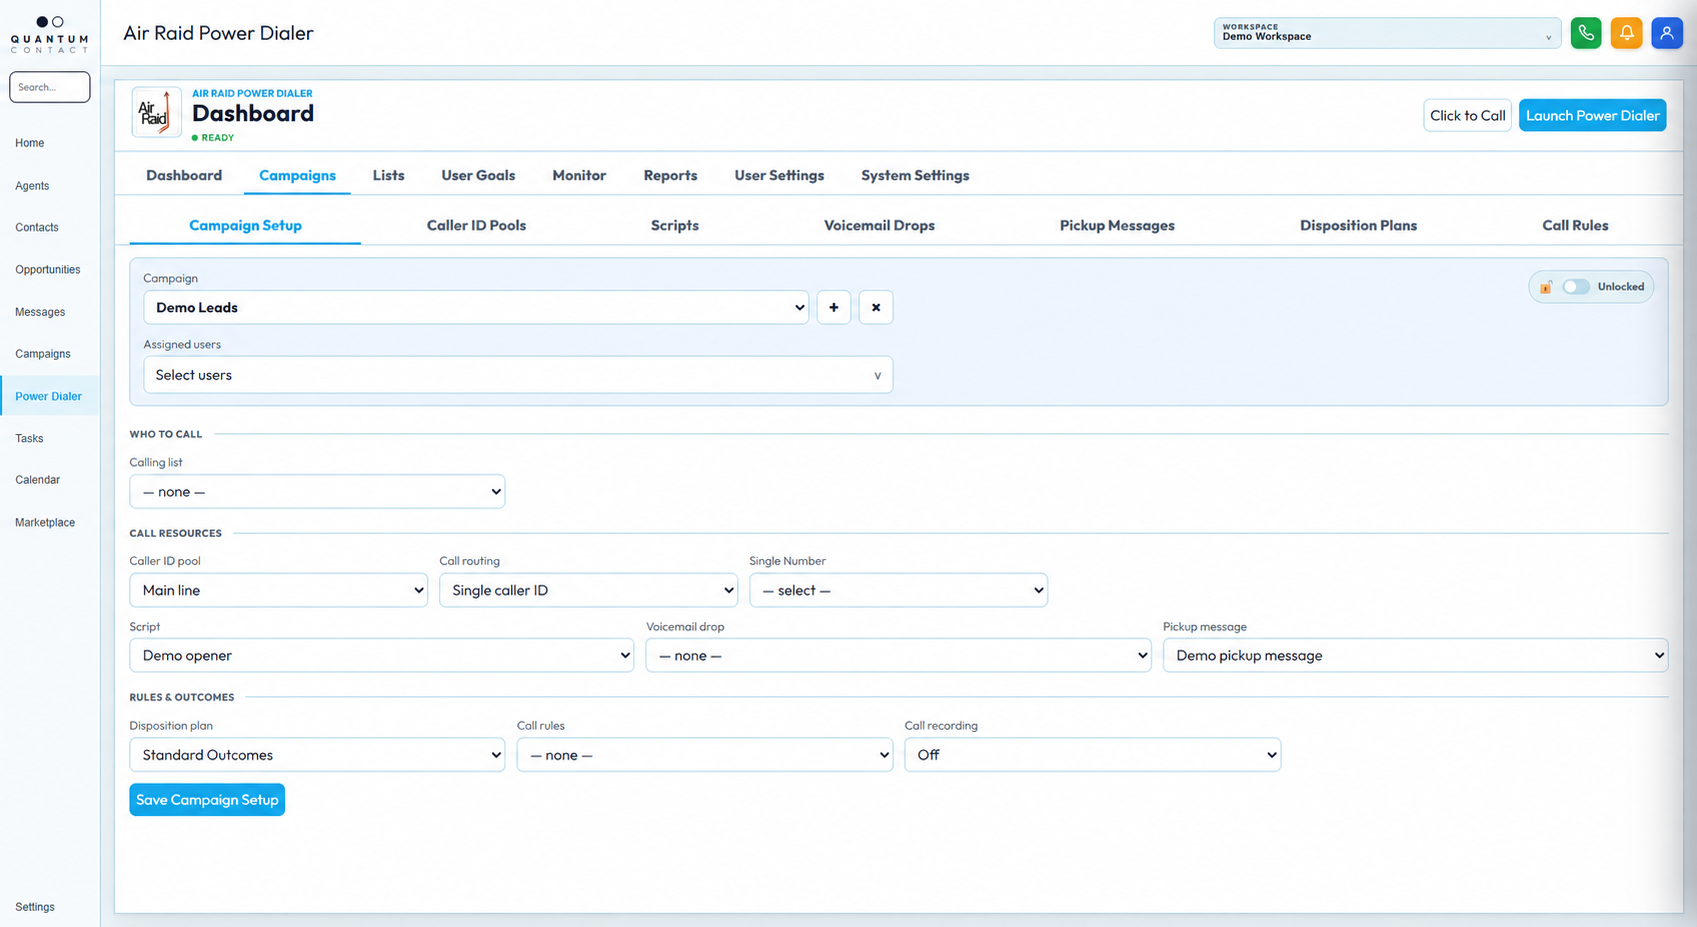Click the Quantum Contact logo
Image resolution: width=1697 pixels, height=927 pixels.
click(50, 34)
